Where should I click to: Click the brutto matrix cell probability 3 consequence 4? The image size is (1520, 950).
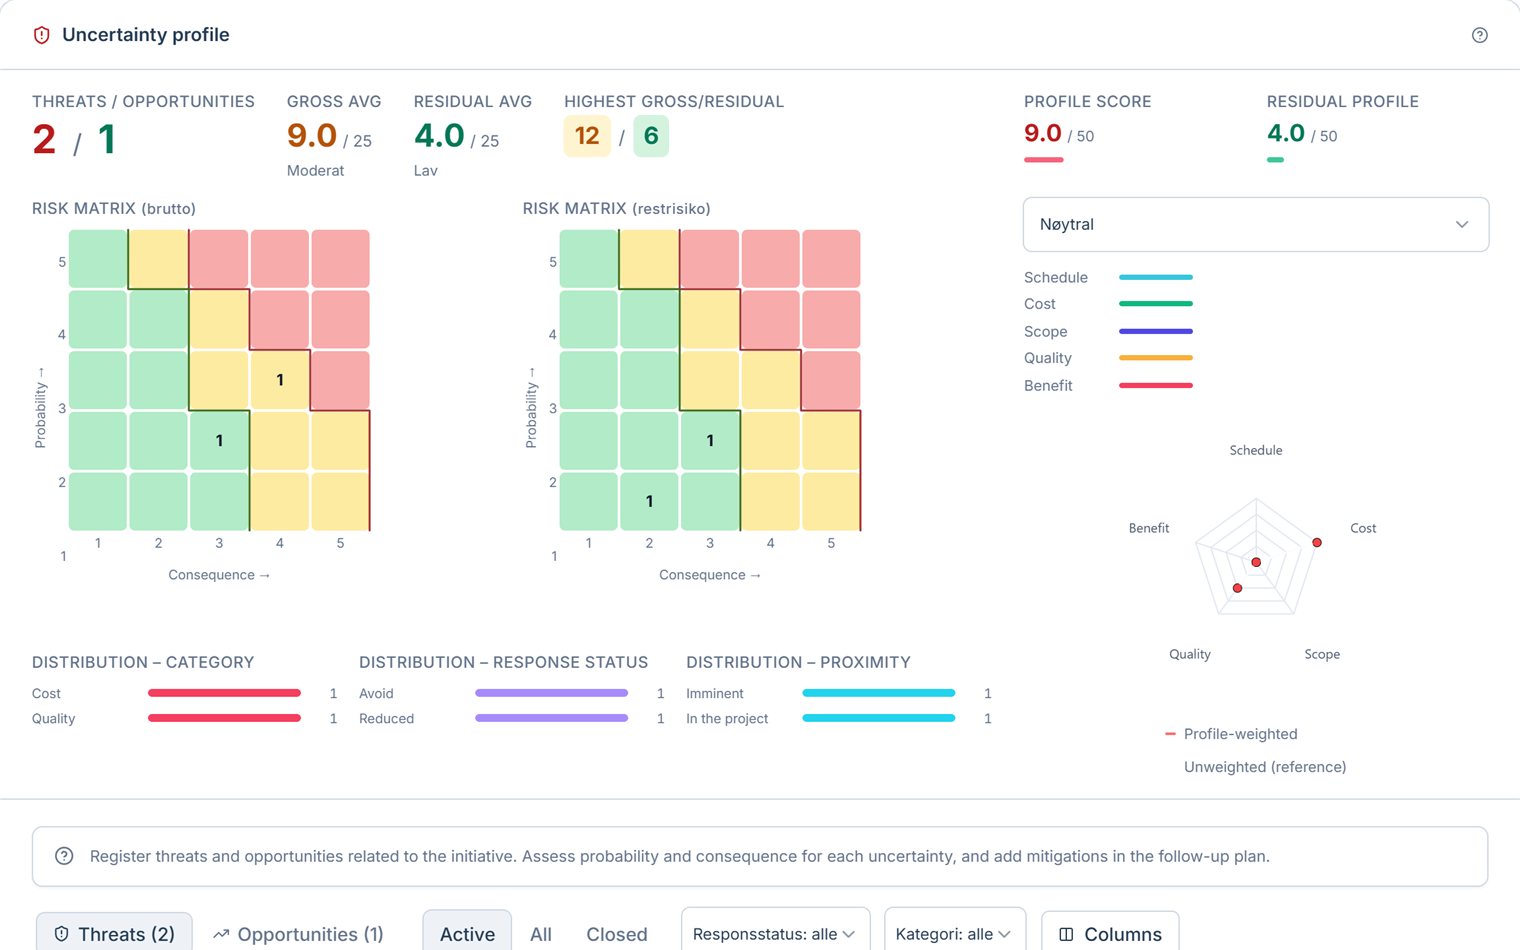coord(280,380)
